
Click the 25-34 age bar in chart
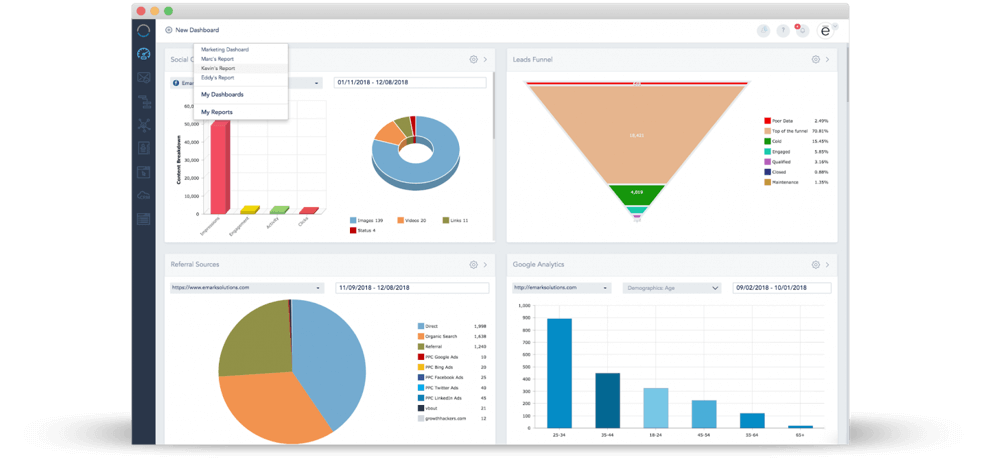[x=560, y=373]
